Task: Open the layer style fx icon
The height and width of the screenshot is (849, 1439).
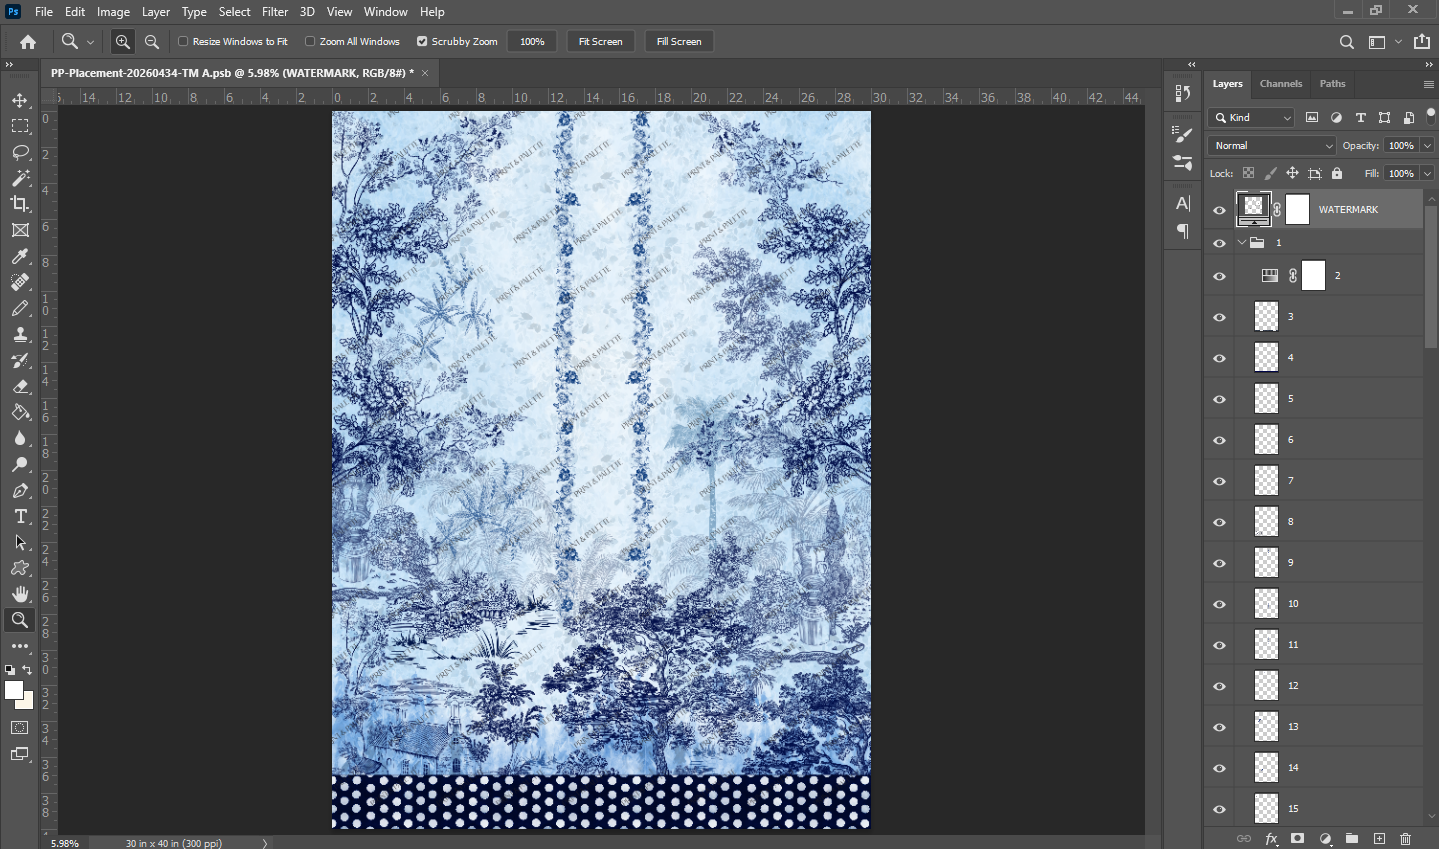Action: tap(1271, 839)
